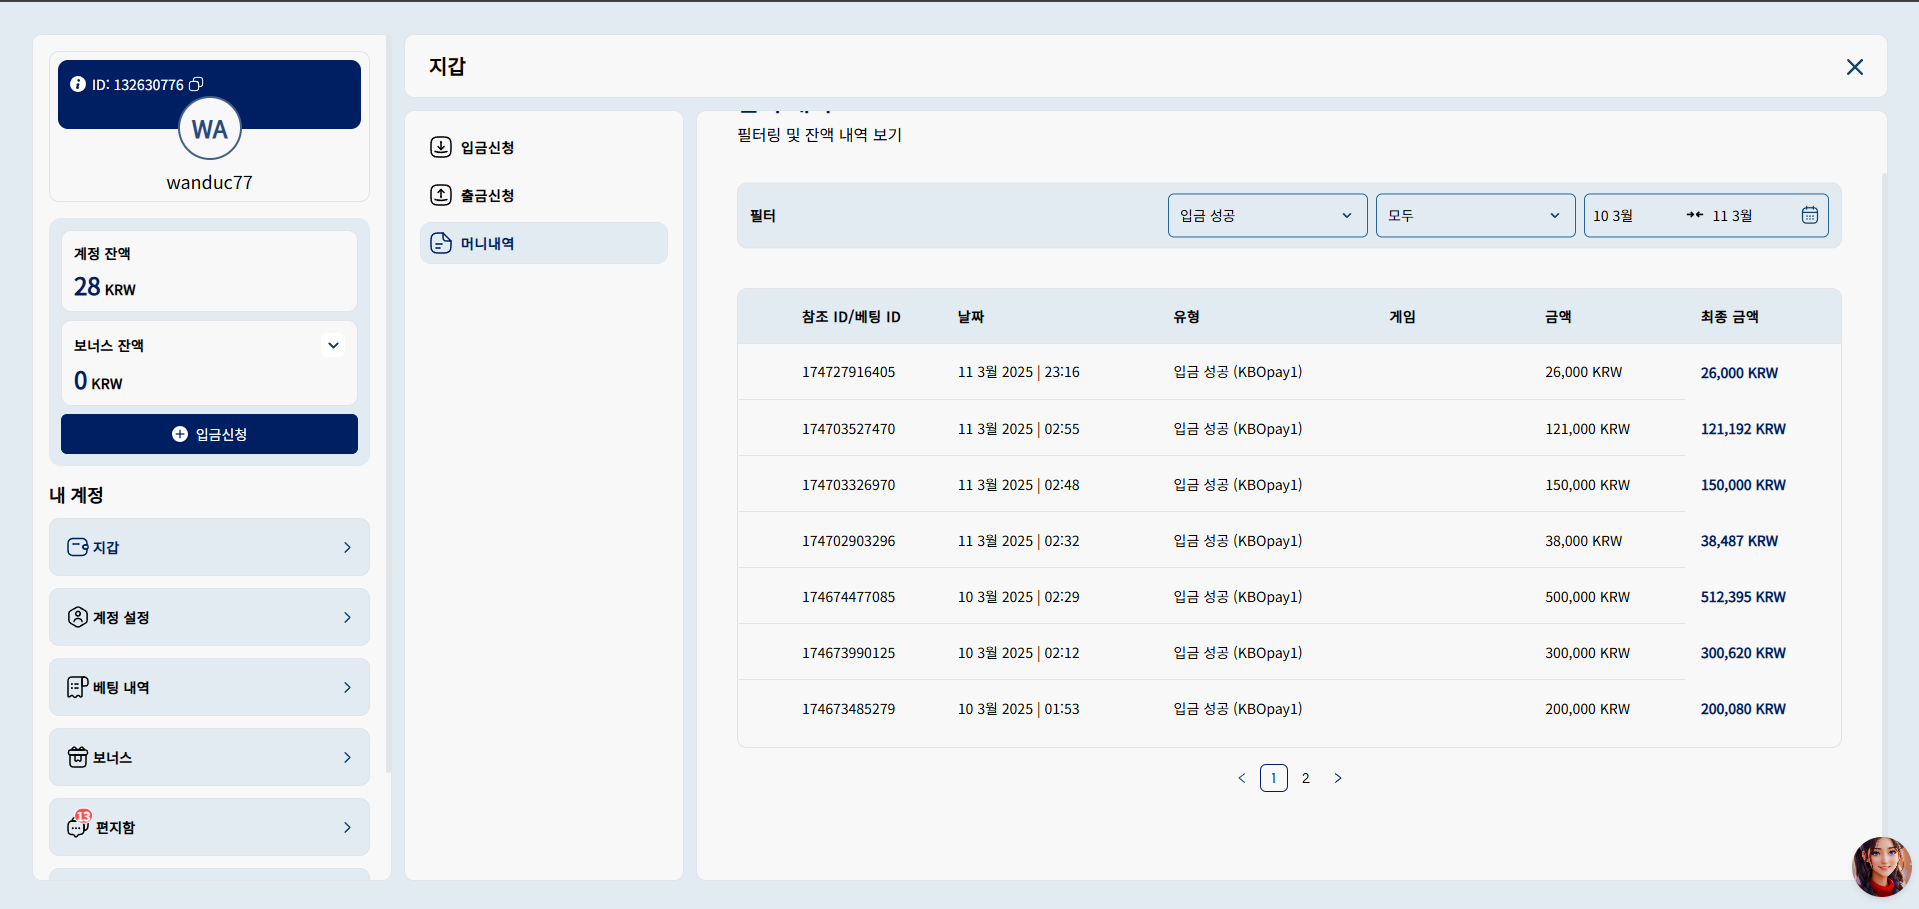Screen dimensions: 1919x909
Task: Expand the 계정 설정 row chevron
Action: coord(347,617)
